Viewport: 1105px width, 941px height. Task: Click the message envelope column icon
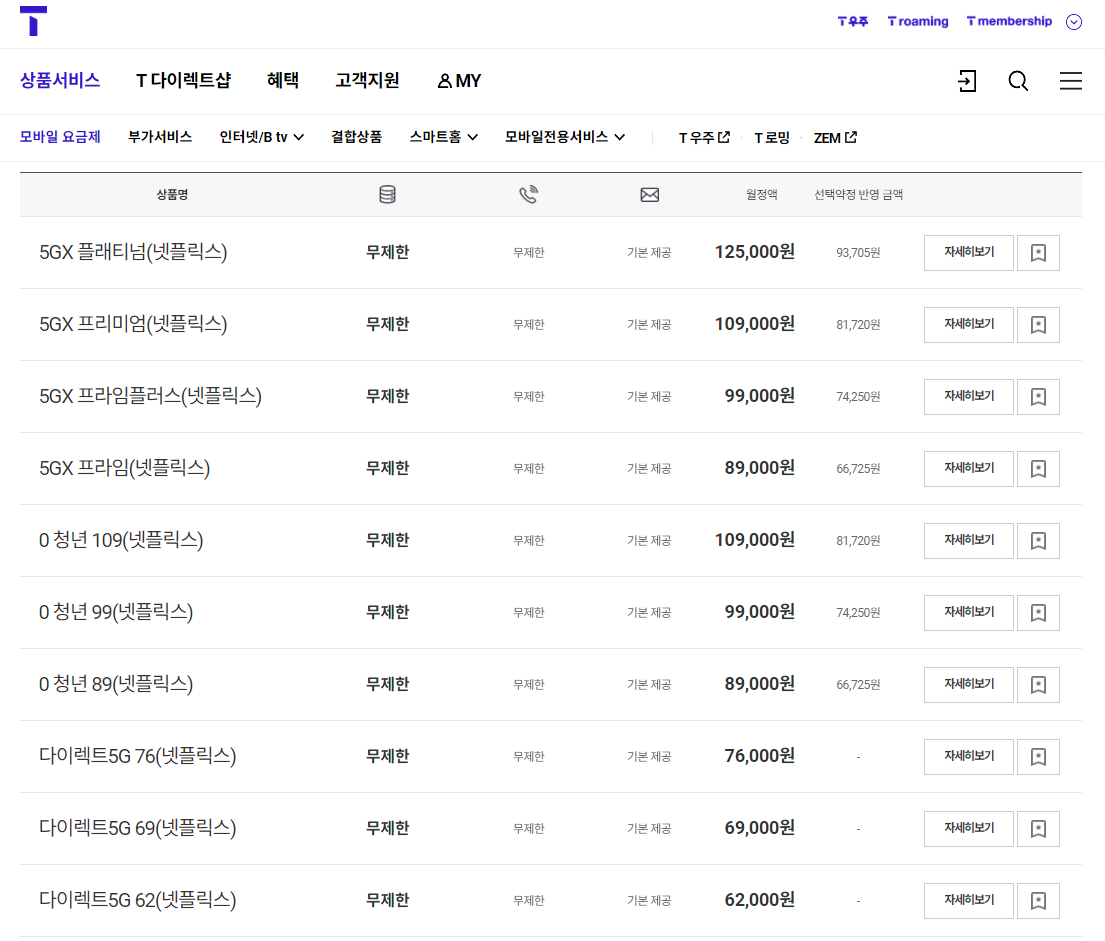pyautogui.click(x=649, y=195)
